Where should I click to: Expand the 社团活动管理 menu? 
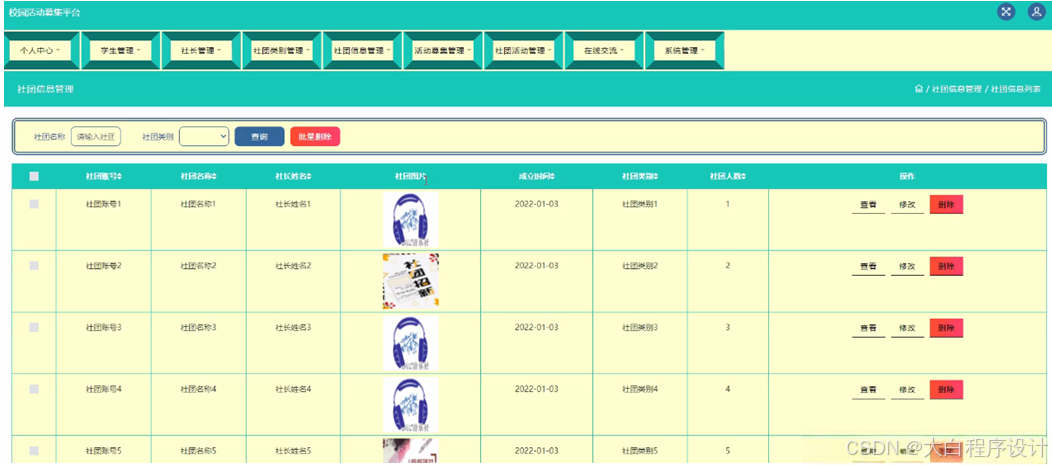click(x=523, y=50)
